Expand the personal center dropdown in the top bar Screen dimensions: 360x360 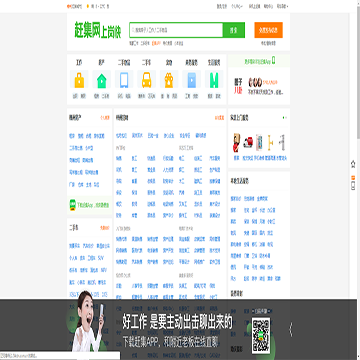tap(237, 6)
